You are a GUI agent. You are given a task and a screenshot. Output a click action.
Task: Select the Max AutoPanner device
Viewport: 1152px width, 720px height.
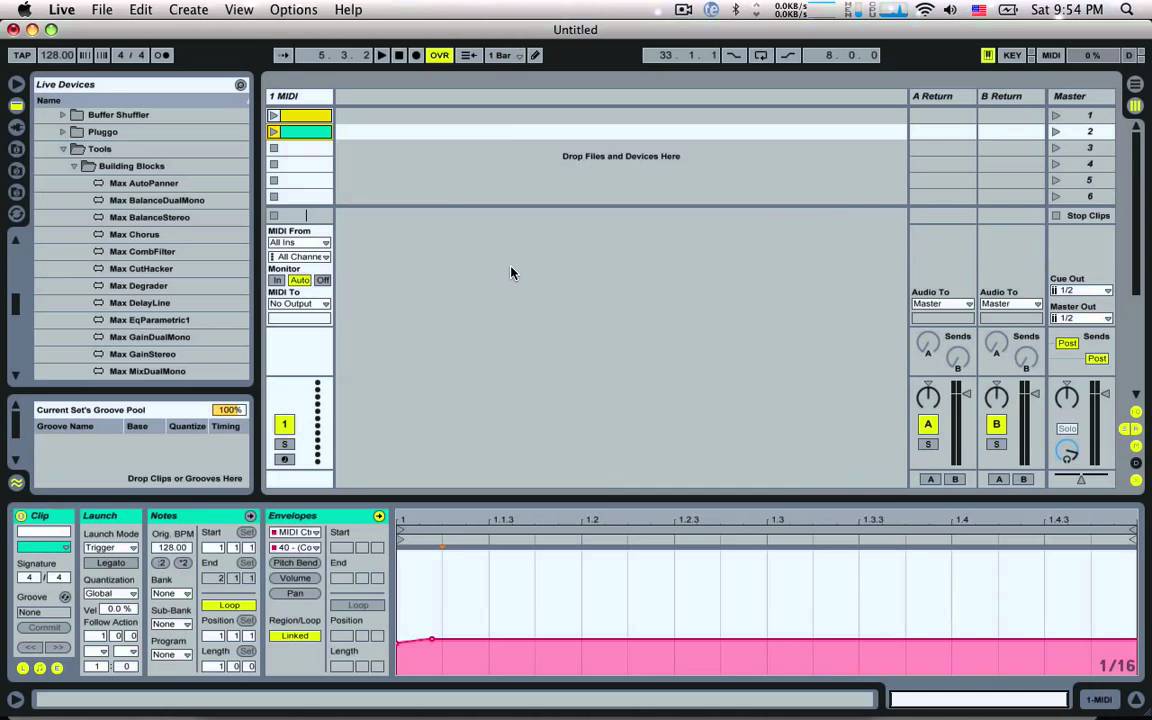point(143,183)
